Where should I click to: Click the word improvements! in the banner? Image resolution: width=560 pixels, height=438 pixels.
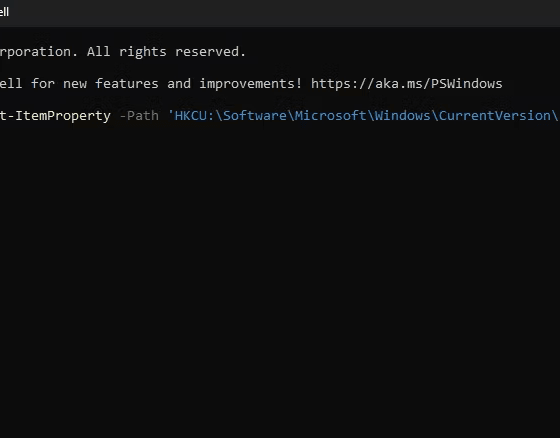(x=251, y=84)
